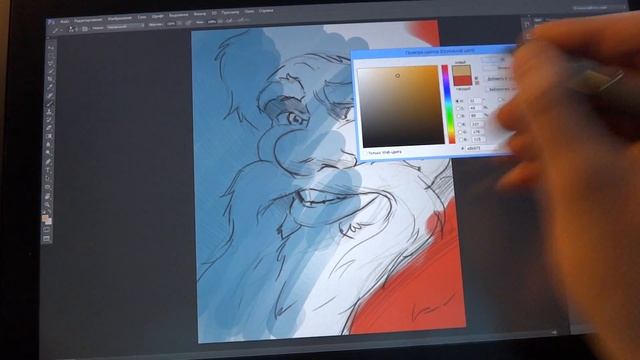The image size is (640, 360).
Task: Open the Фильтр menu
Action: pyautogui.click(x=200, y=14)
